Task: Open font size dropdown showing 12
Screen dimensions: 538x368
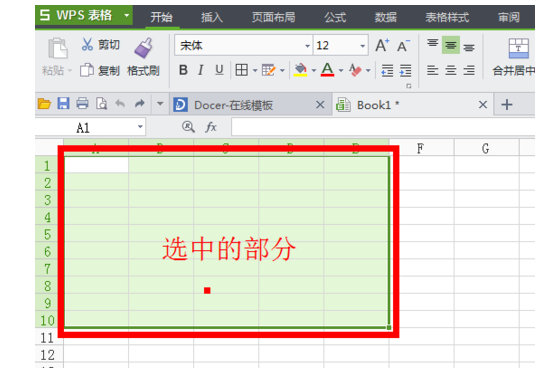Action: tap(362, 46)
